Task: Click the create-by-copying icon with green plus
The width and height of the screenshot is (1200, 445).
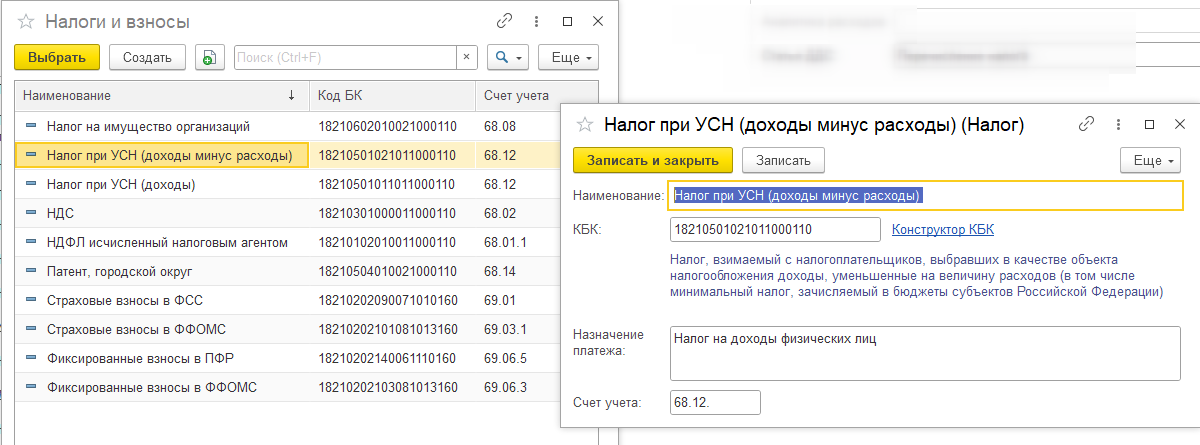Action: pyautogui.click(x=209, y=58)
